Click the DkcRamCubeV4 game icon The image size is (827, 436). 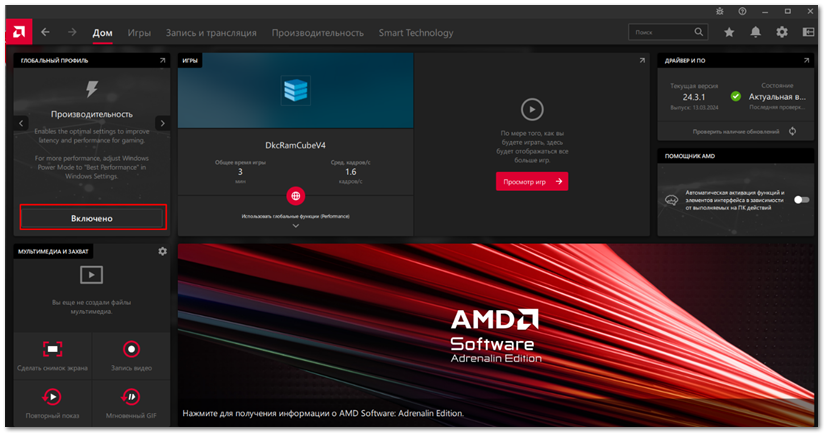click(x=295, y=90)
